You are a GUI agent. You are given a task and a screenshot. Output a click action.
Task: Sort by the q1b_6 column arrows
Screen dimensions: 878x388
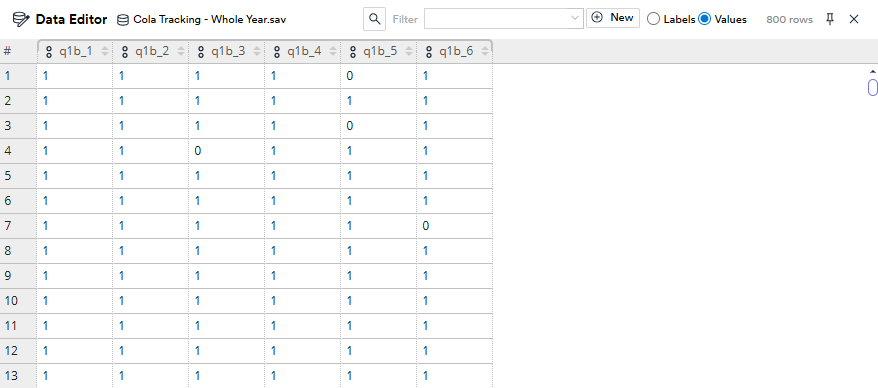coord(485,52)
